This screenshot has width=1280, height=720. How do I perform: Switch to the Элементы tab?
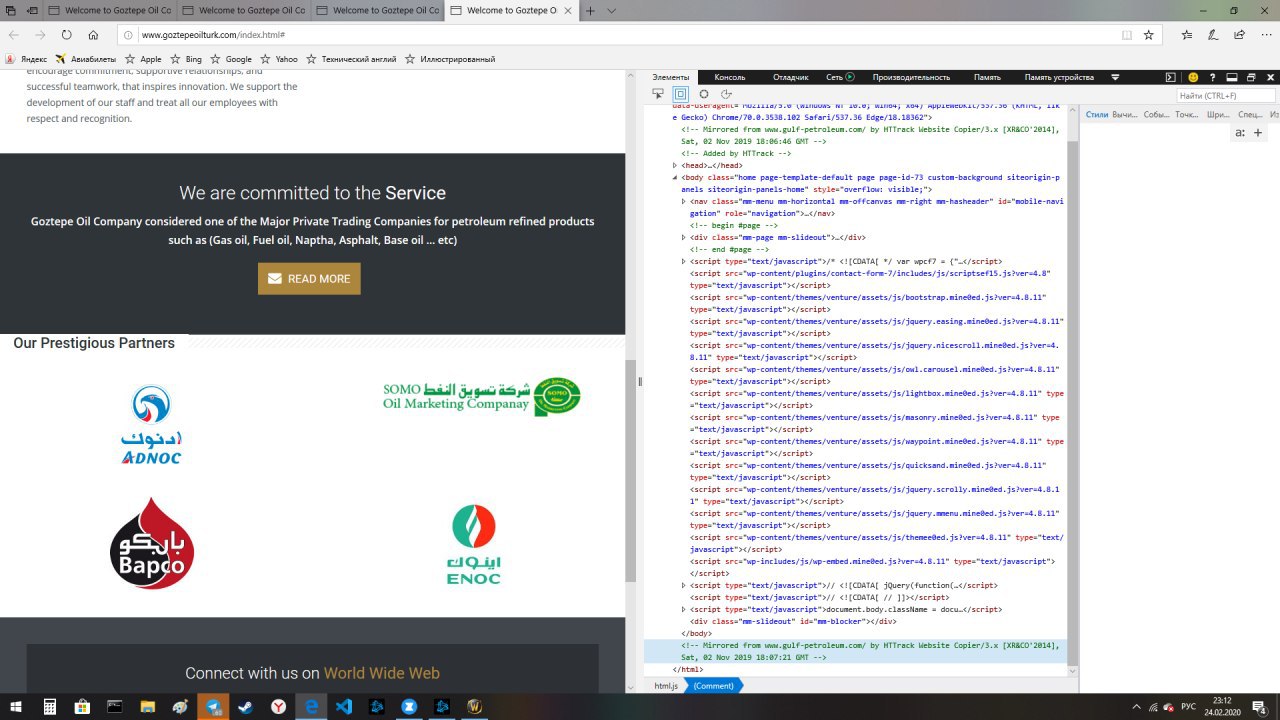(671, 77)
